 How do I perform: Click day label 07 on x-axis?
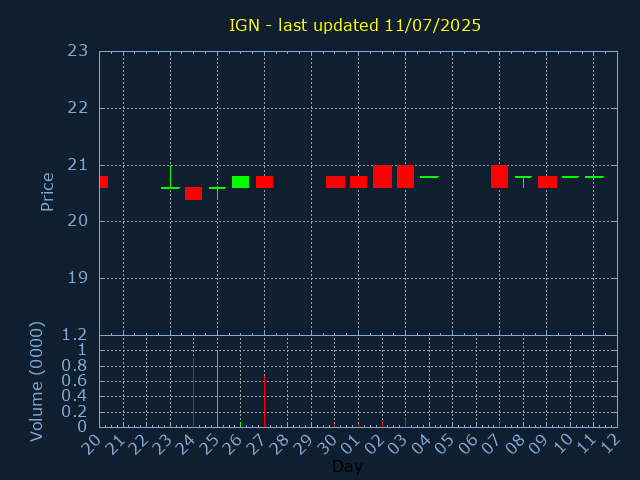492,444
